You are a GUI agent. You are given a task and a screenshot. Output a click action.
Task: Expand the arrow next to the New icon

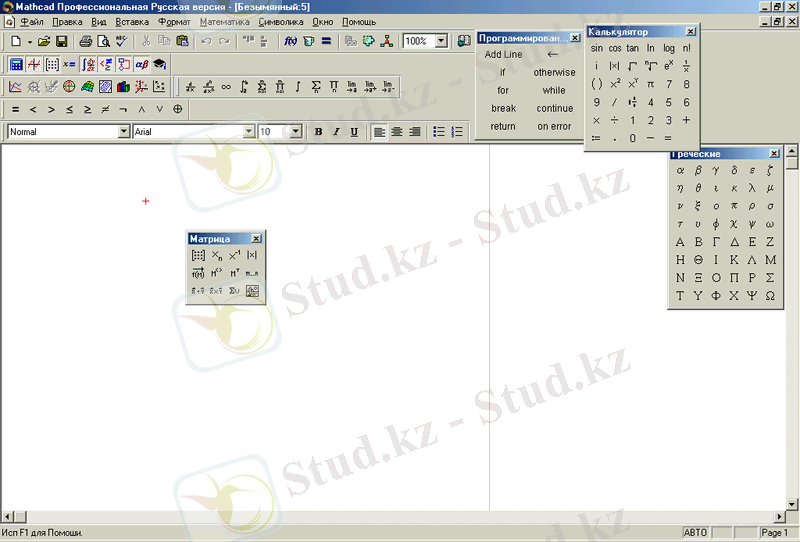click(30, 42)
